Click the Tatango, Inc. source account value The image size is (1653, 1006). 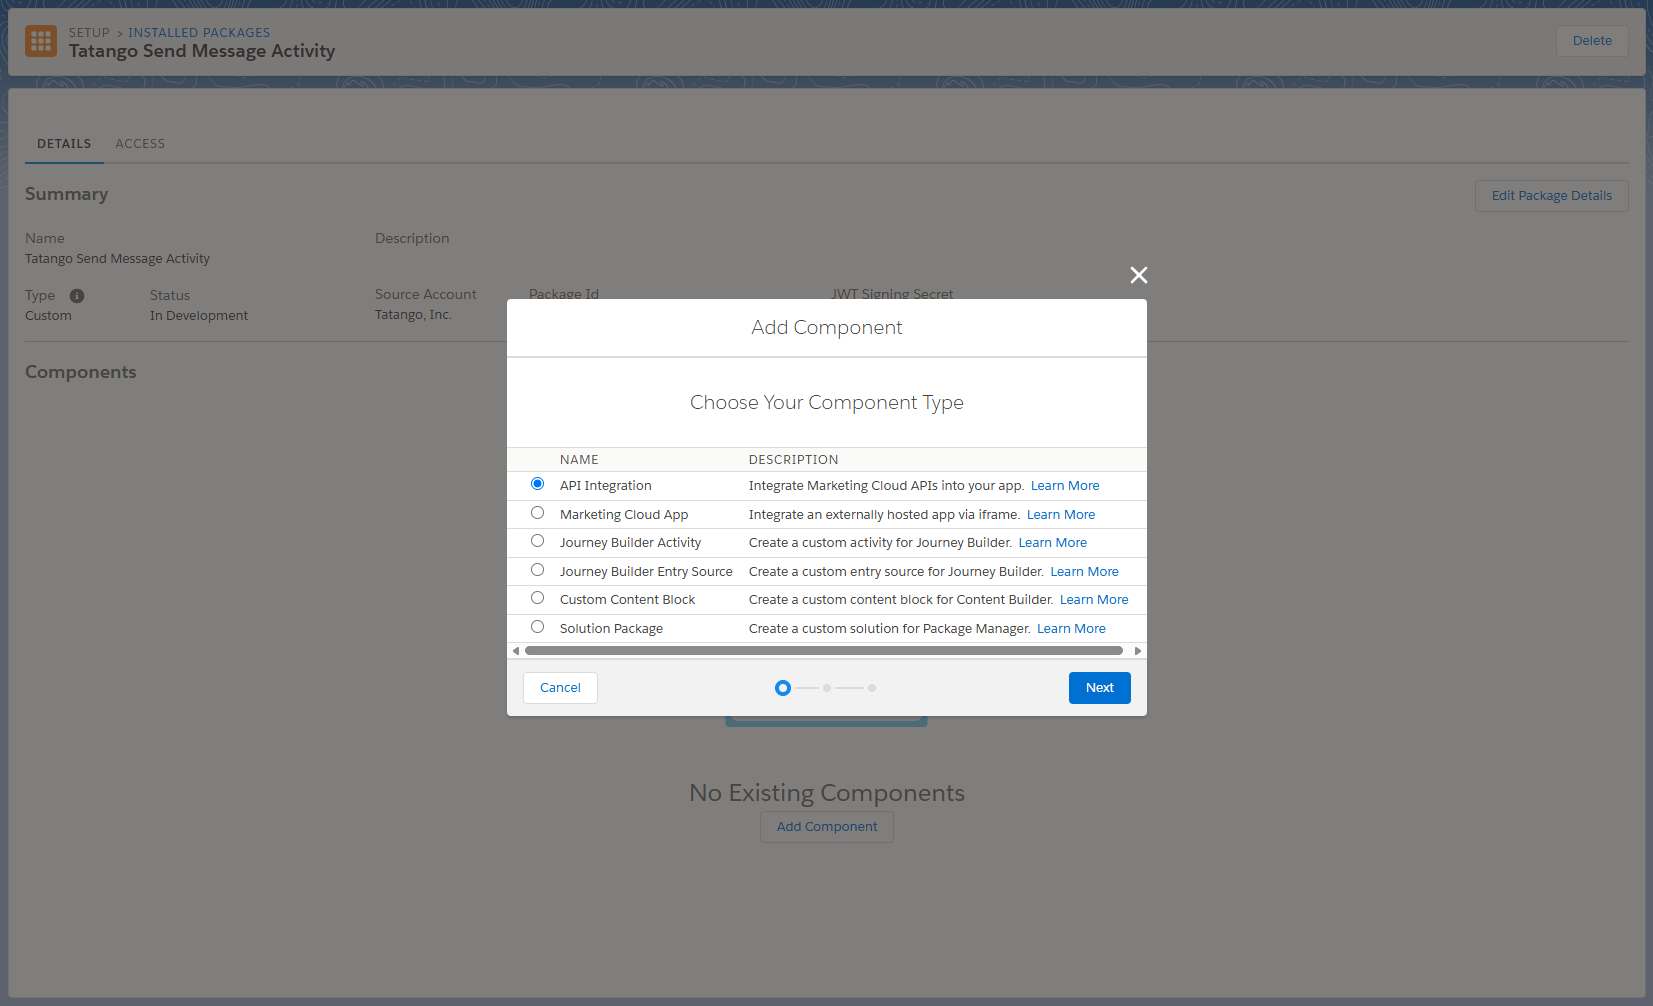pyautogui.click(x=413, y=315)
